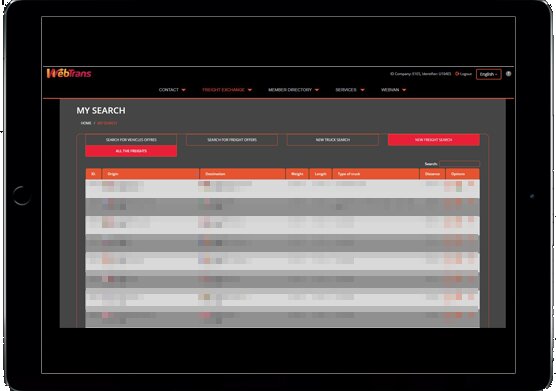Click the New Freight Search button
The image size is (556, 391).
(434, 140)
